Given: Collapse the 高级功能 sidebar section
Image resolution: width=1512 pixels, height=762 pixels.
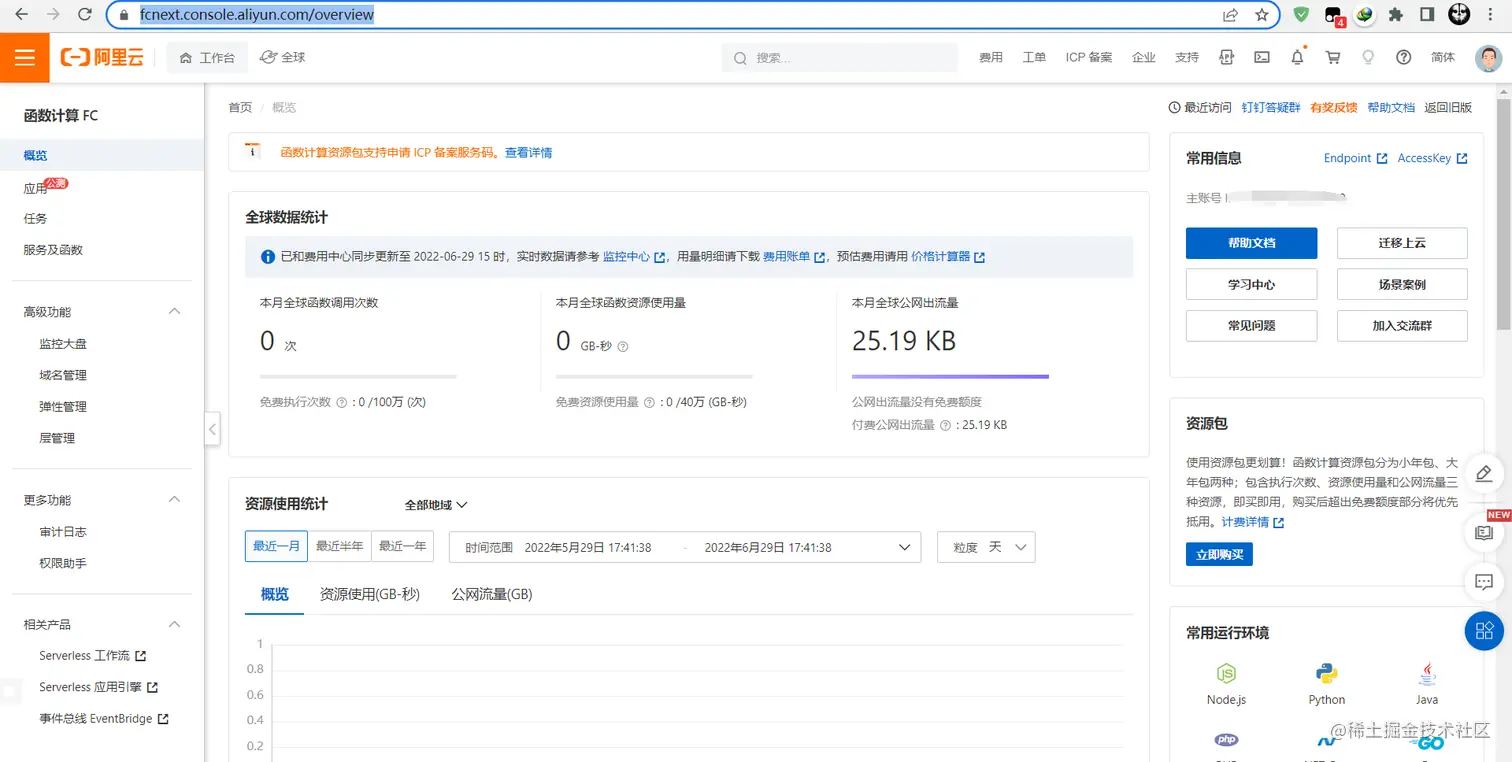Looking at the screenshot, I should 174,311.
